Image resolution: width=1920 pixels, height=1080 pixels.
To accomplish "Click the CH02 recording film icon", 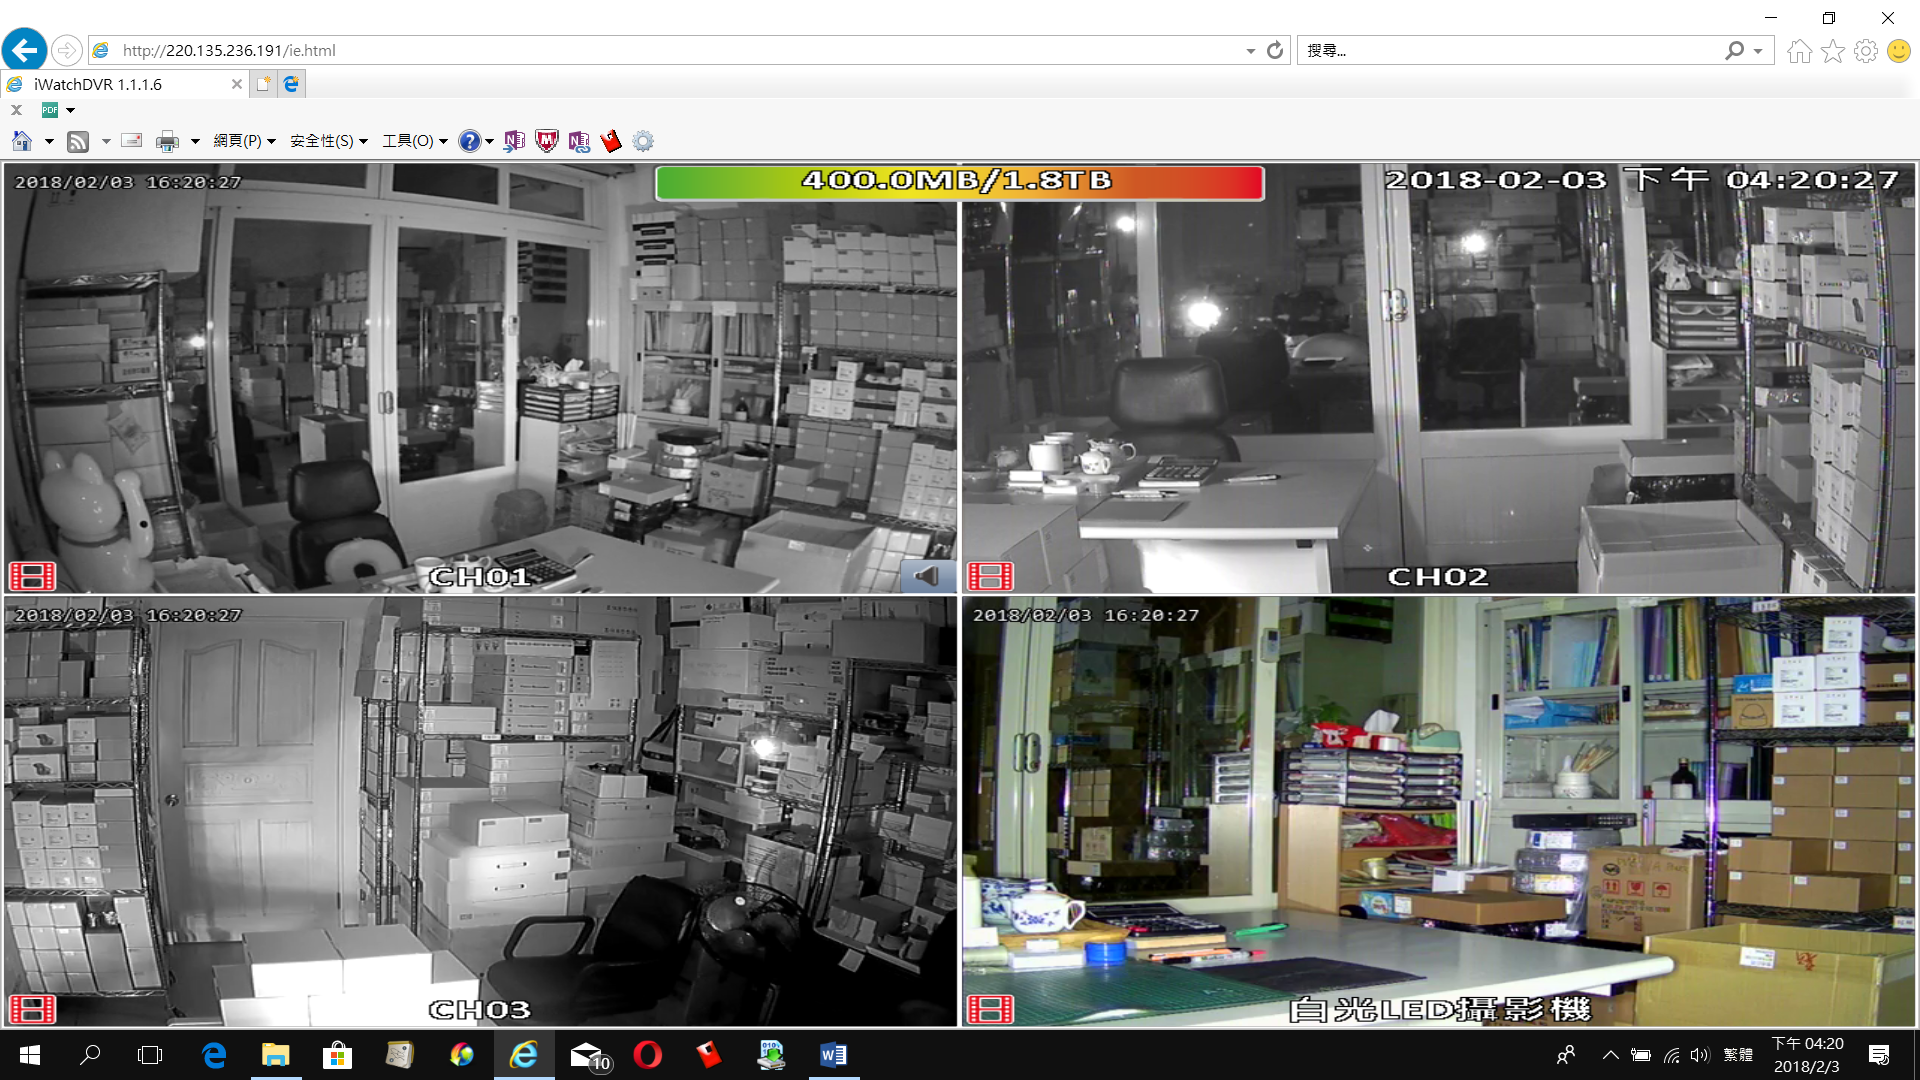I will click(x=990, y=576).
